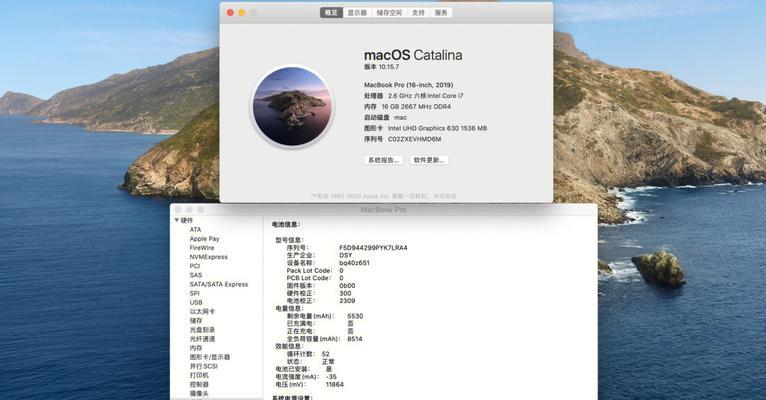766x400 pixels.
Task: Click remaining charge value 5530
Action: coord(355,316)
